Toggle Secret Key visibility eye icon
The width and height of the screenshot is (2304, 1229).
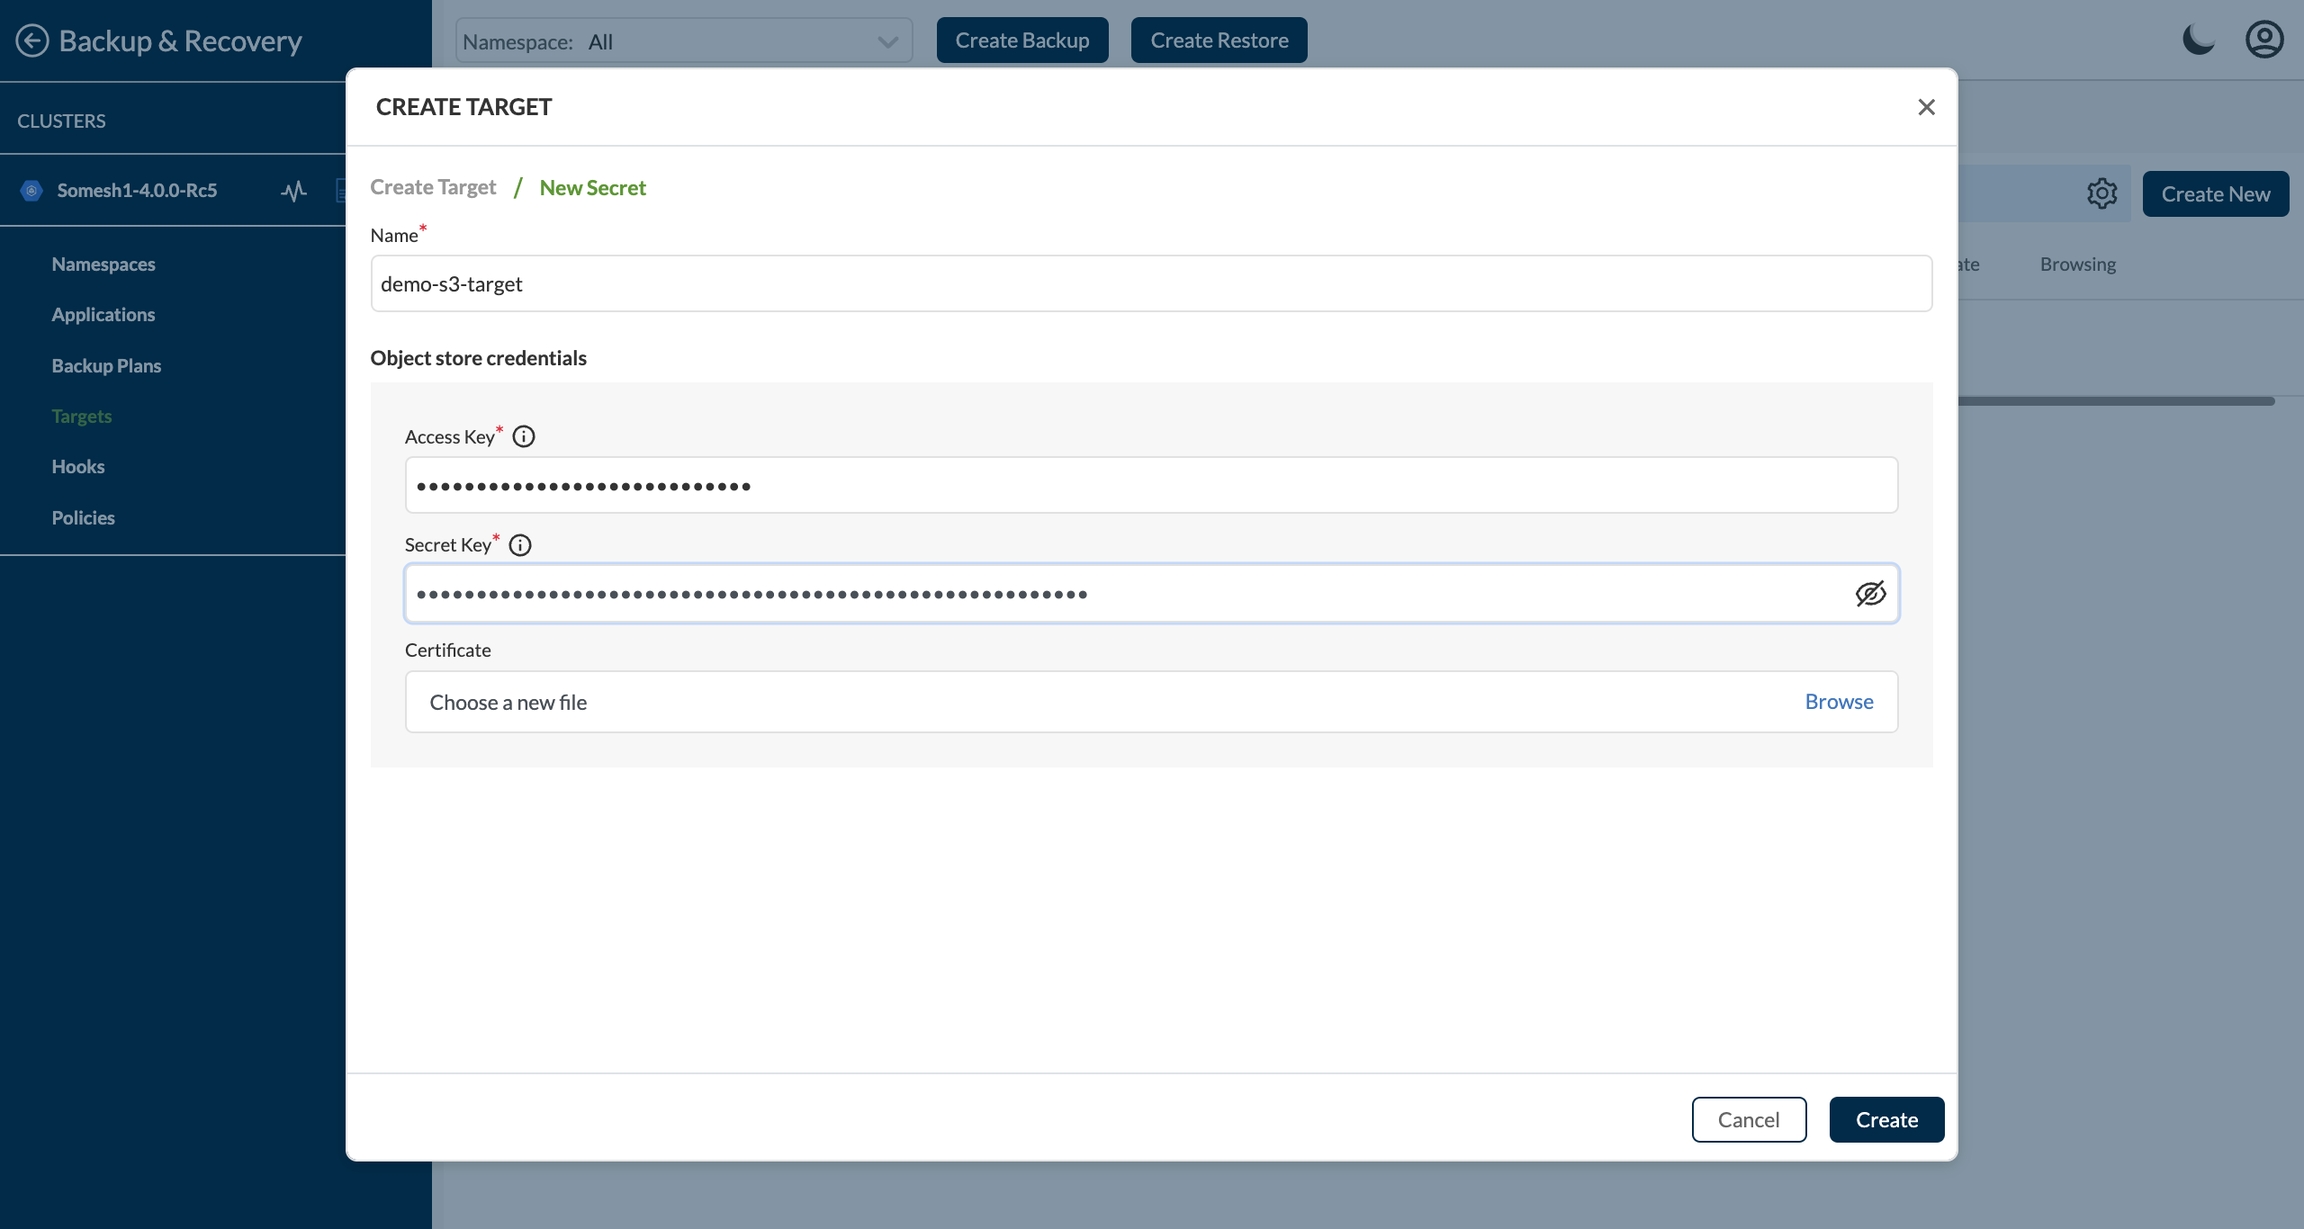(x=1870, y=593)
